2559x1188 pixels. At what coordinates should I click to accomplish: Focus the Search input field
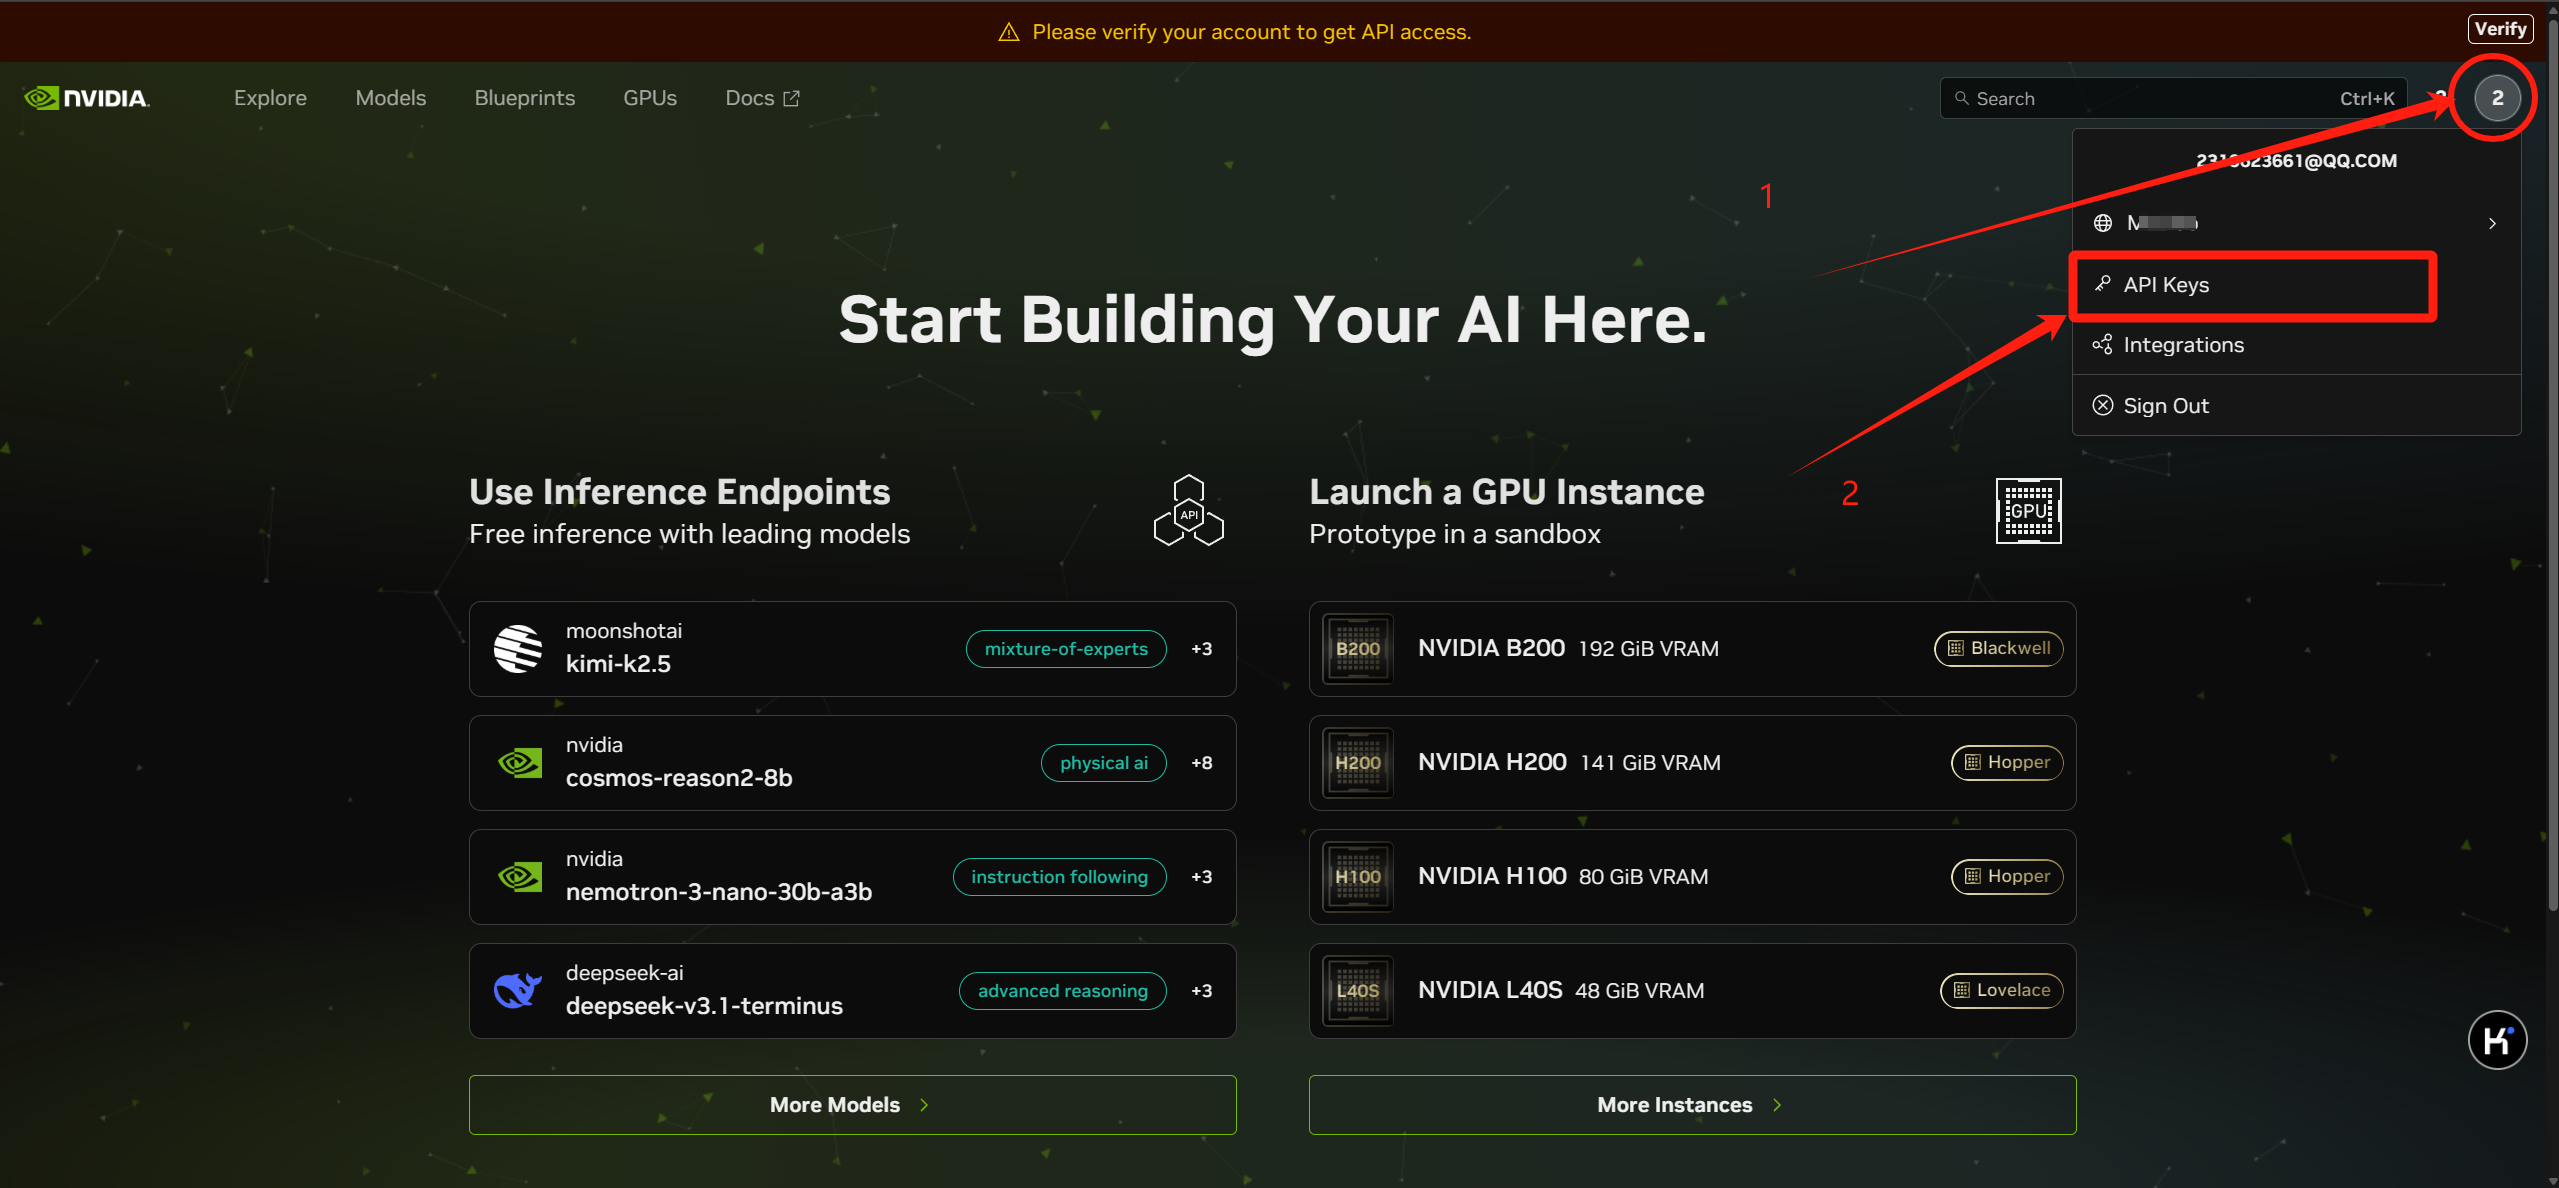pos(2150,99)
